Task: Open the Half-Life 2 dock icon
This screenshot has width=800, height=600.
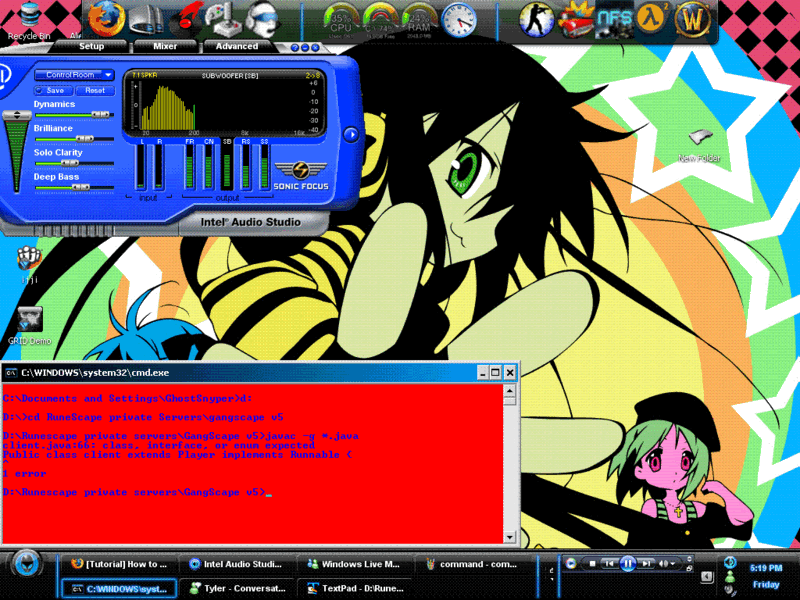Action: point(651,18)
